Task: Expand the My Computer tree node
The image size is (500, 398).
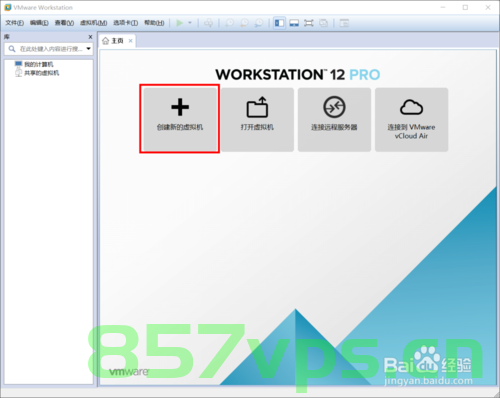Action: 33,64
